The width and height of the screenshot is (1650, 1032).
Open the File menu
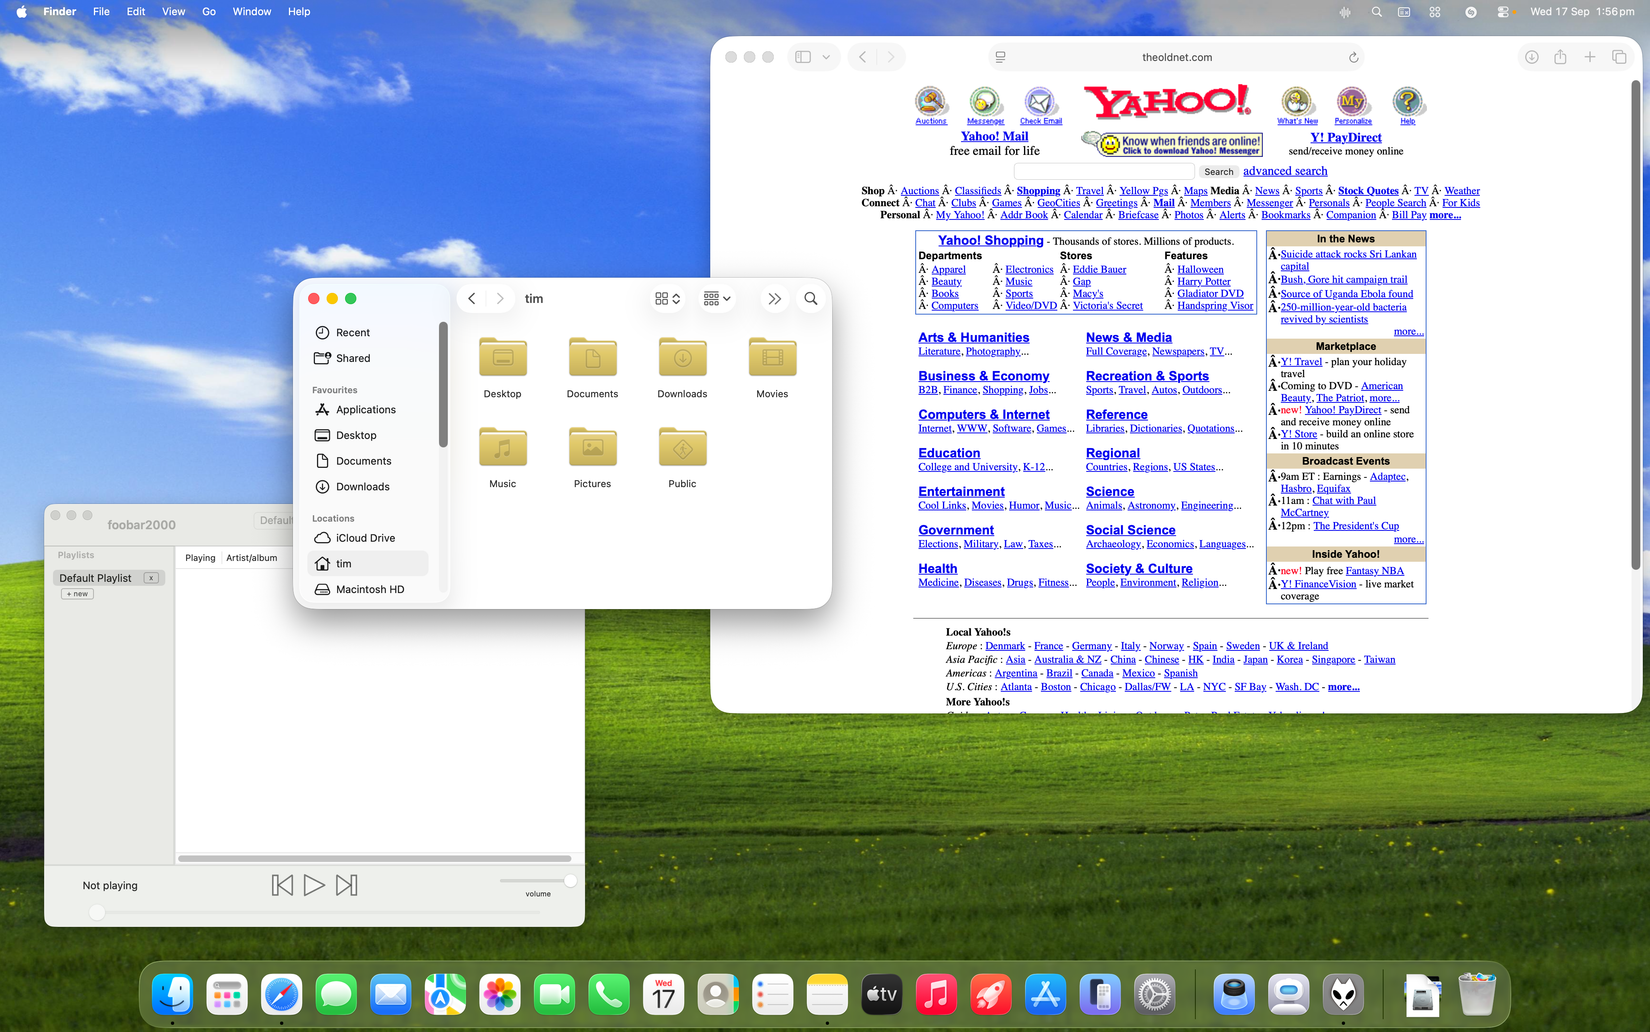point(101,12)
